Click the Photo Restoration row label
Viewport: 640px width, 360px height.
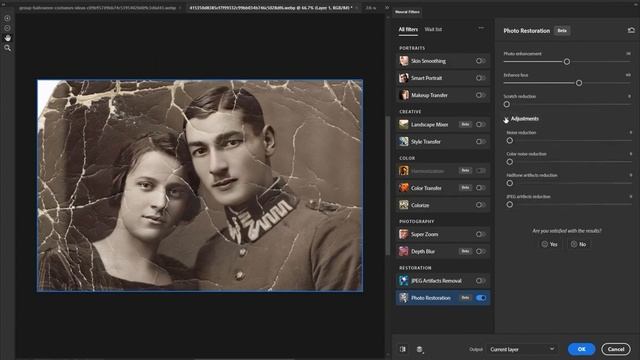click(431, 298)
